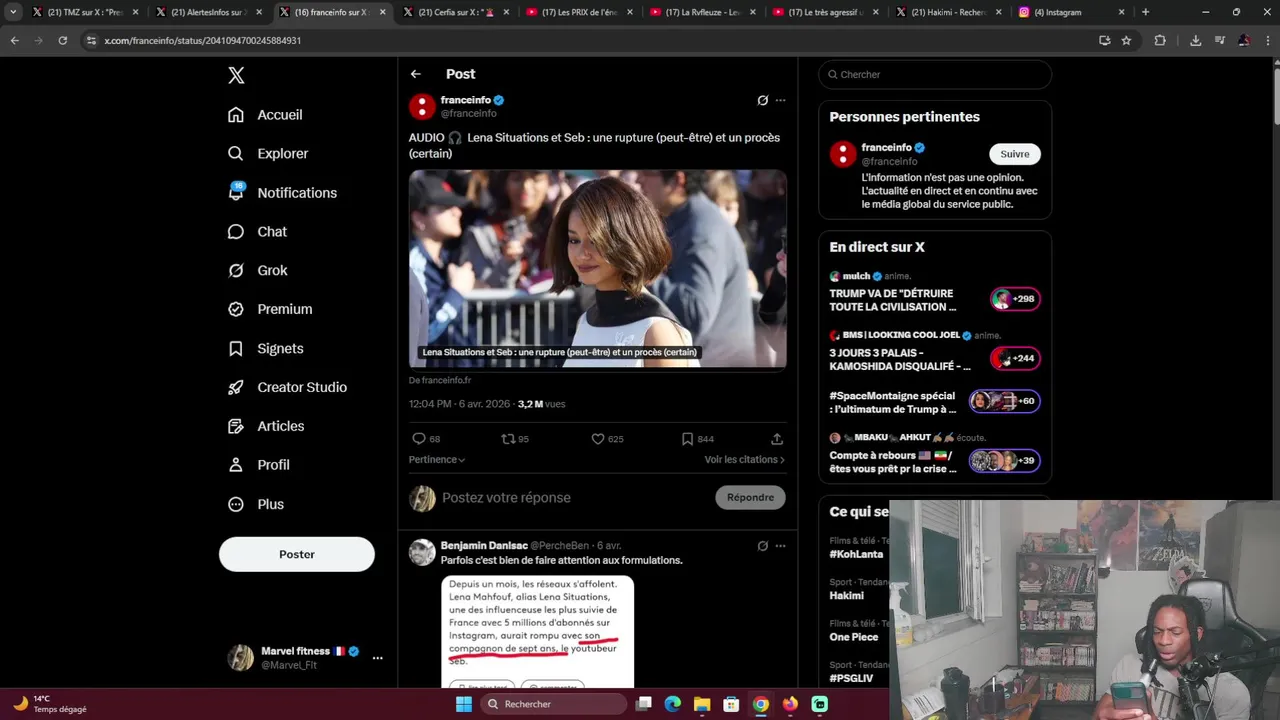Go back with the post back arrow
Viewport: 1280px width, 720px height.
tap(416, 74)
